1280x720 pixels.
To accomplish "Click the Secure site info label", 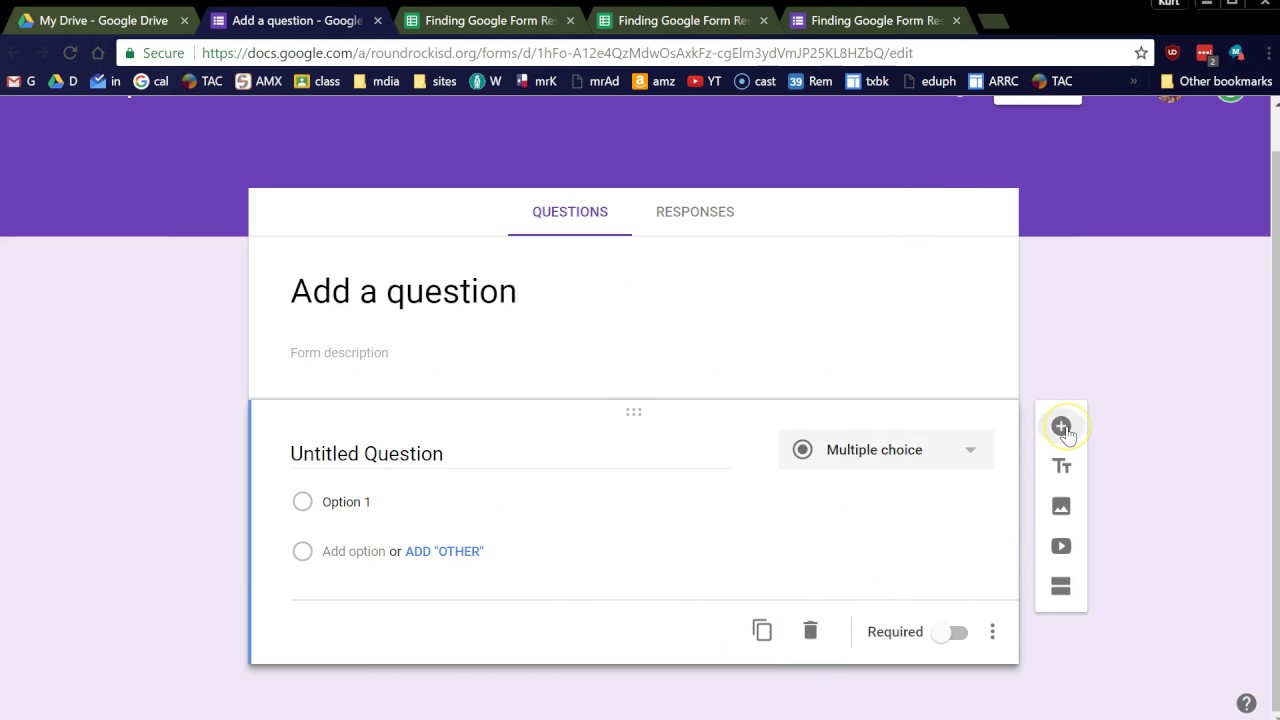I will [x=154, y=53].
